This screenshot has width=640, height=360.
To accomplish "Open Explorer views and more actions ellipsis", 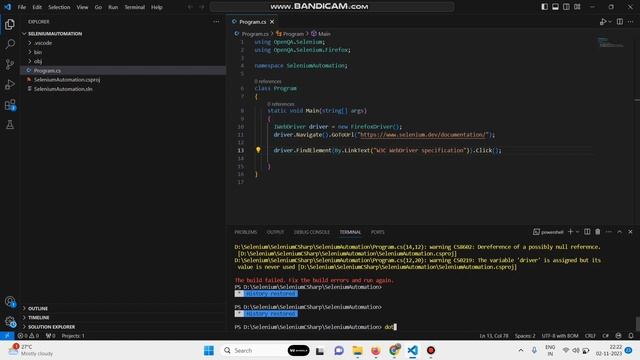I will [x=216, y=22].
